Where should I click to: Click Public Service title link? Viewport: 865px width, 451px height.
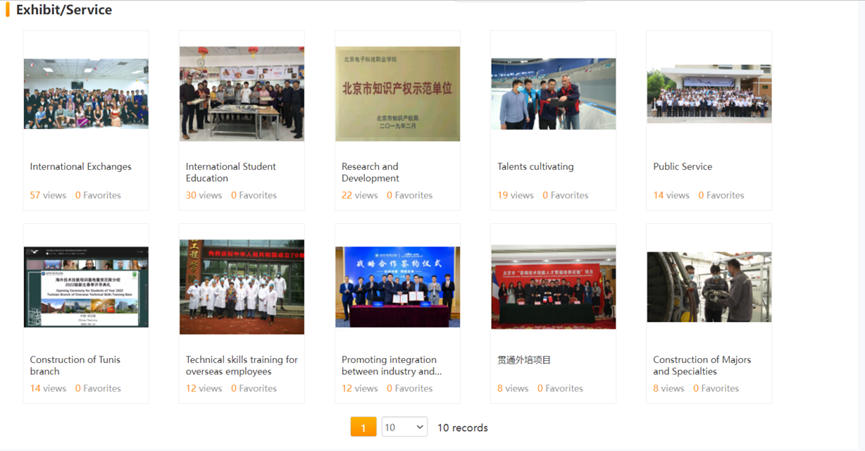682,167
